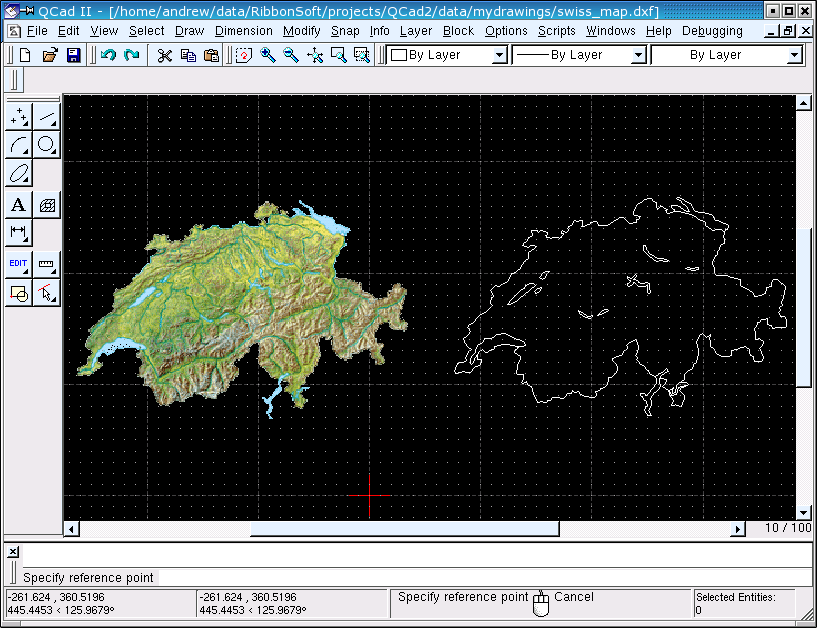Open the EDIT tools menu
The height and width of the screenshot is (628, 817).
19,264
